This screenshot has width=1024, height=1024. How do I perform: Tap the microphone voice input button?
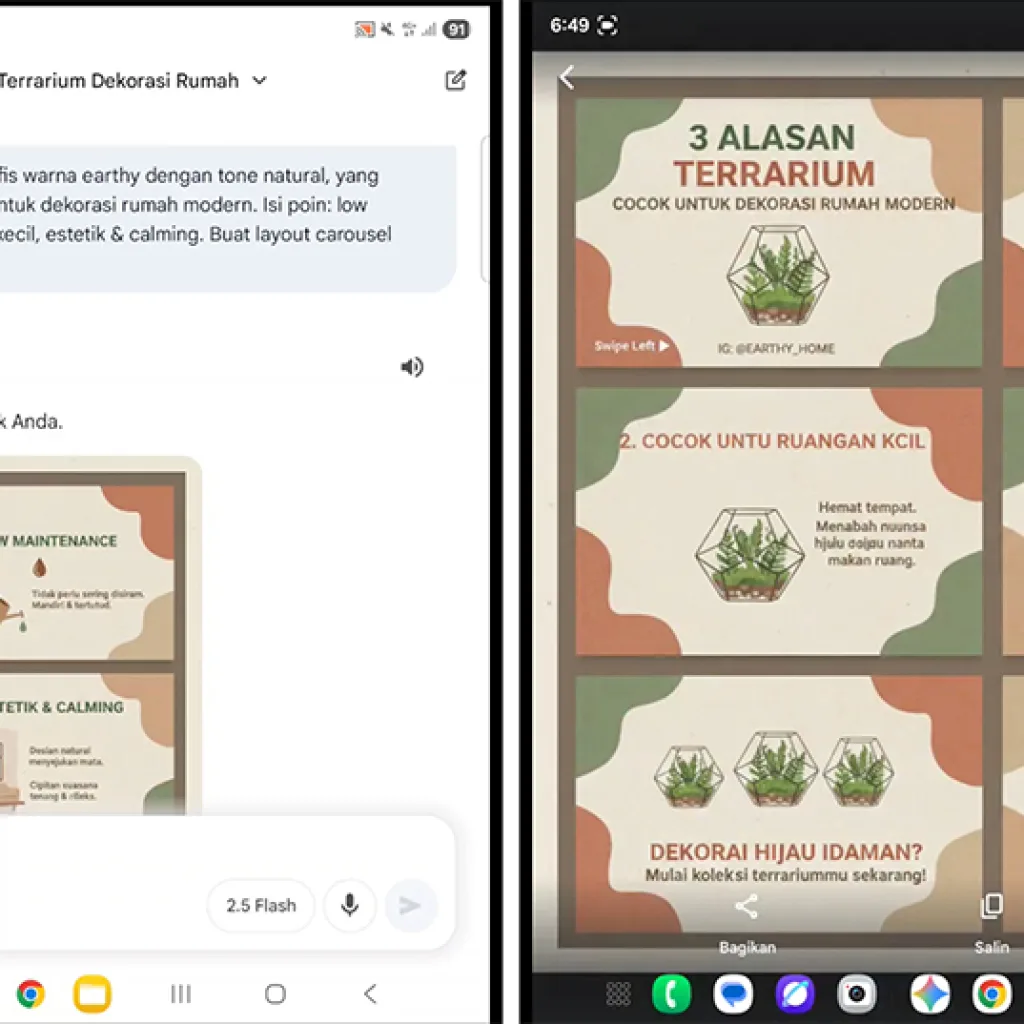click(x=350, y=905)
